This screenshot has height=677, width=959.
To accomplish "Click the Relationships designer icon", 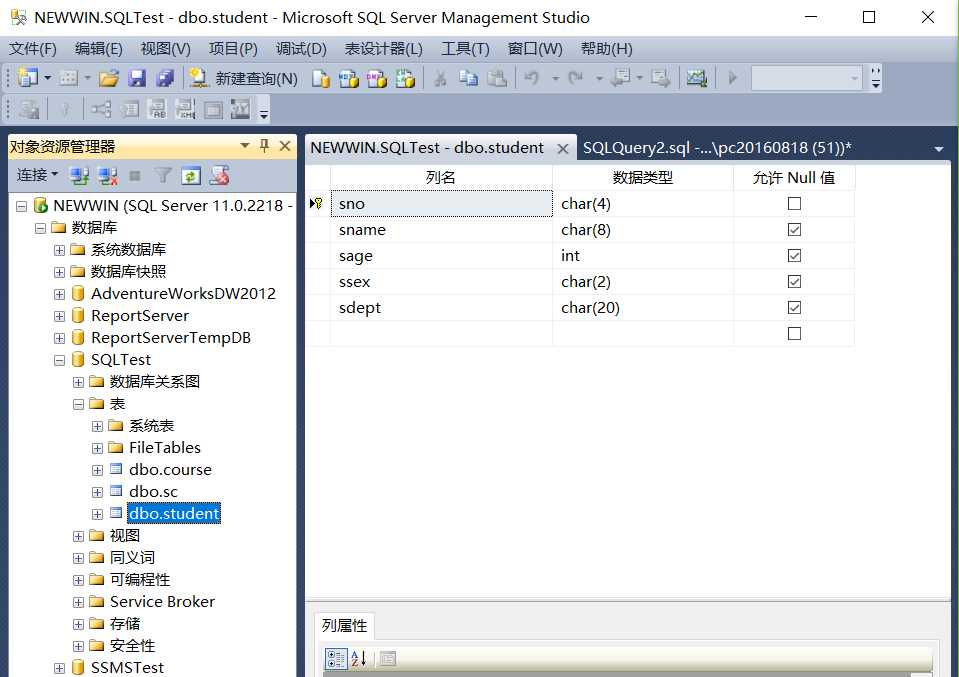I will [101, 109].
